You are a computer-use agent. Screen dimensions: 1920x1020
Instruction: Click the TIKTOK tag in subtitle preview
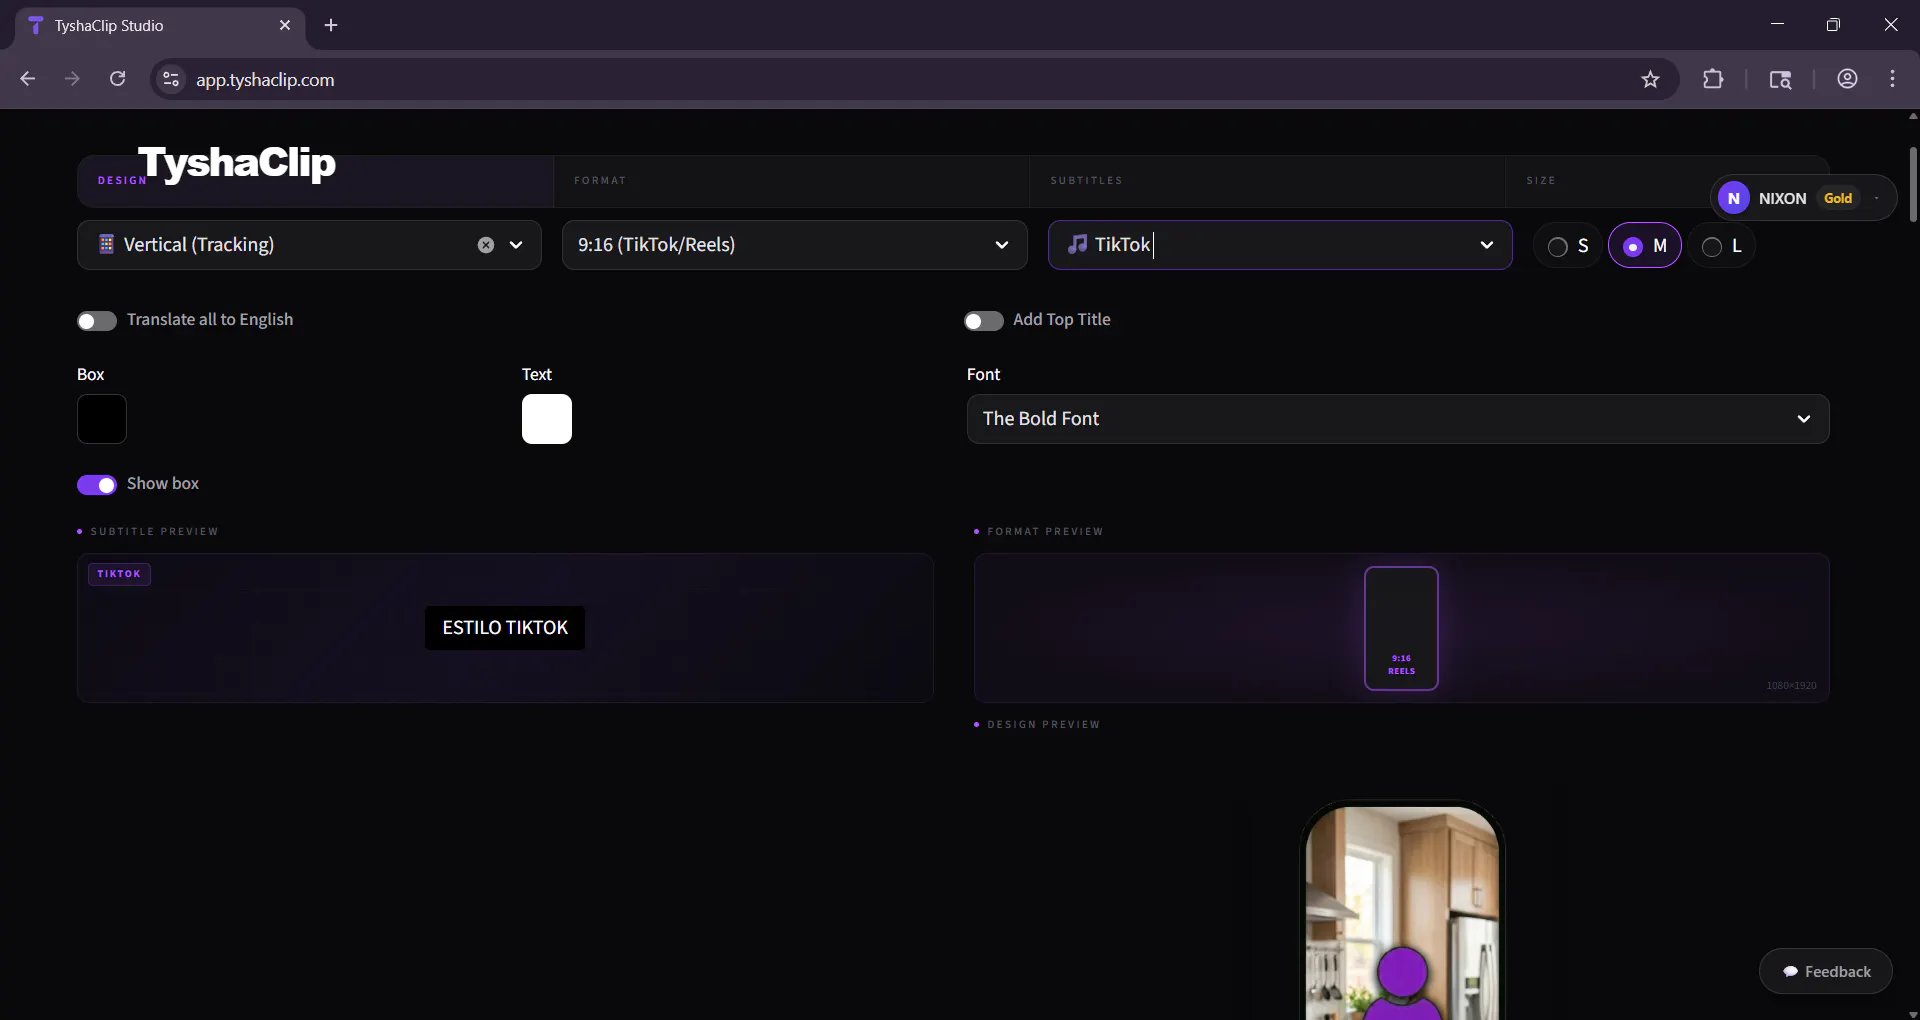click(119, 574)
